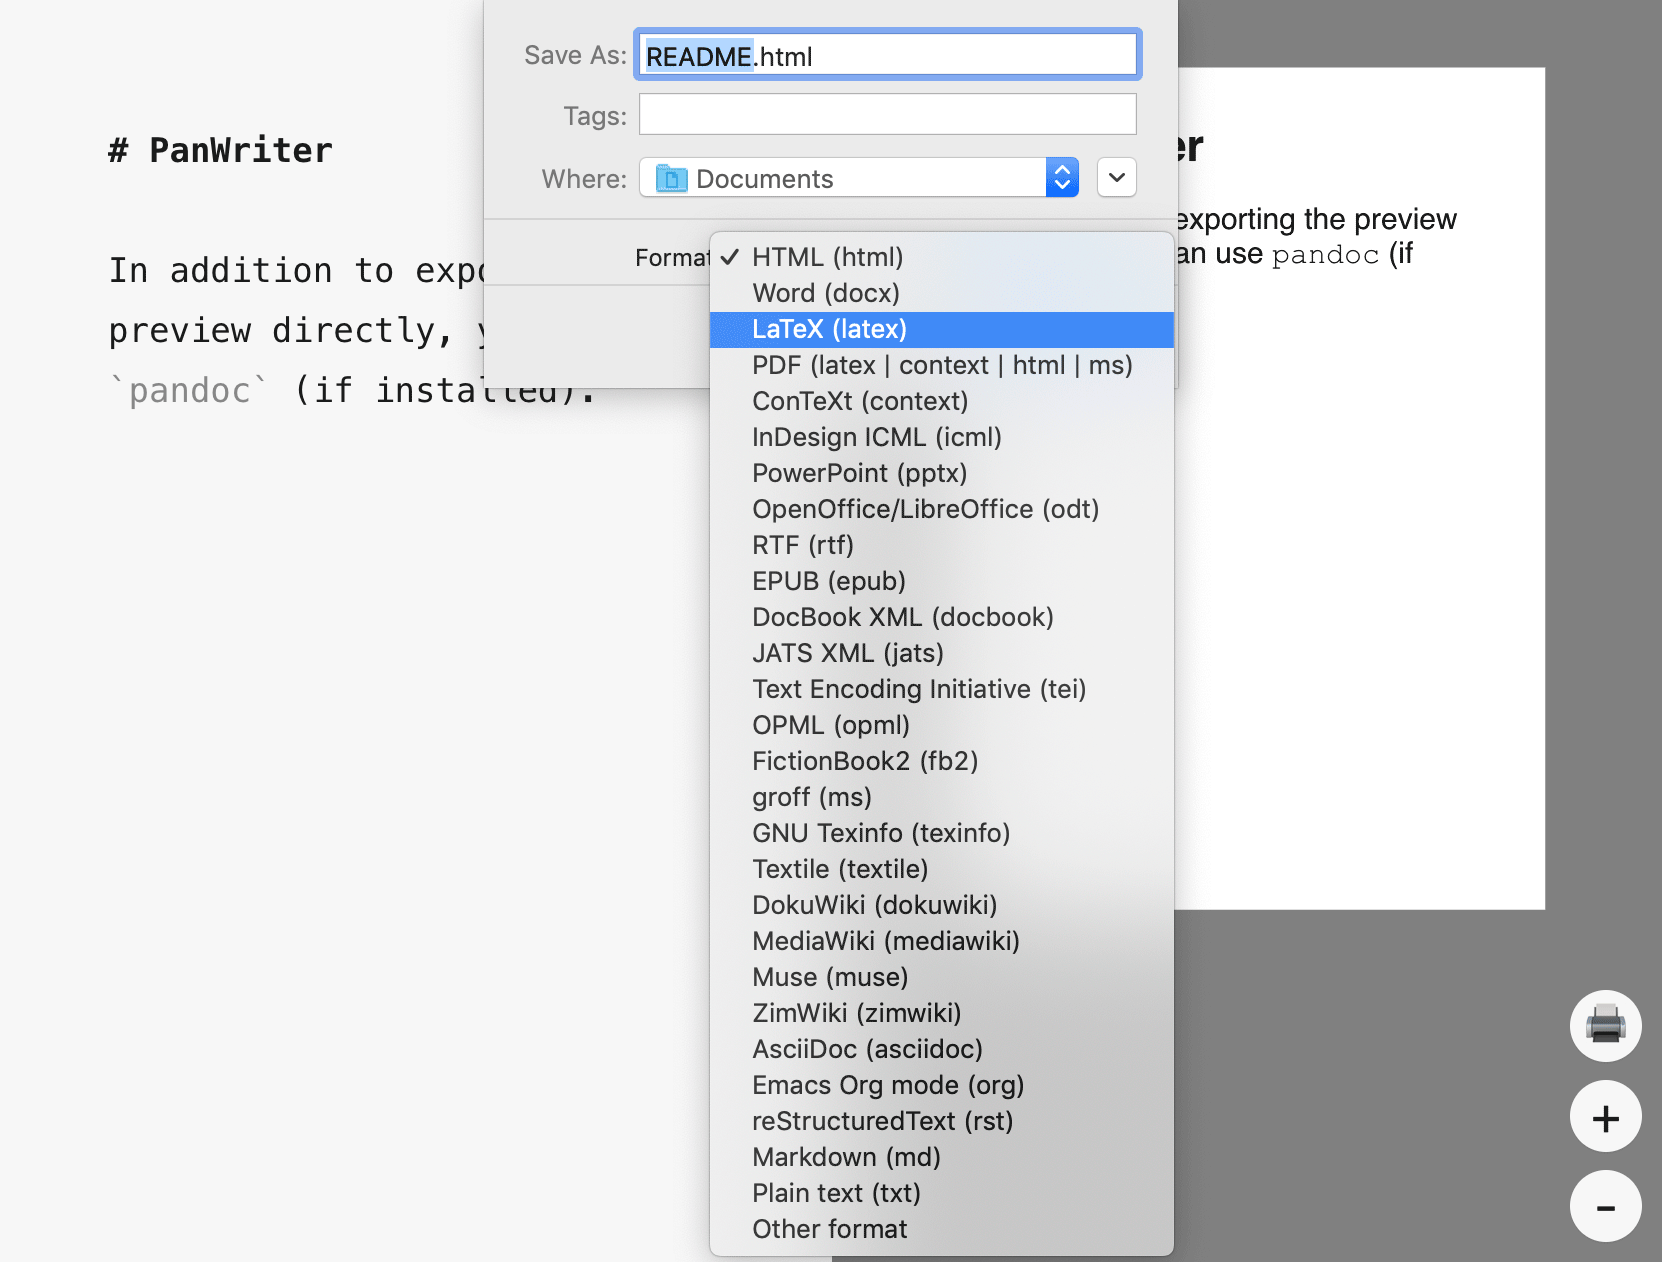Click the printer icon button
Image resolution: width=1662 pixels, height=1262 pixels.
click(1605, 1026)
